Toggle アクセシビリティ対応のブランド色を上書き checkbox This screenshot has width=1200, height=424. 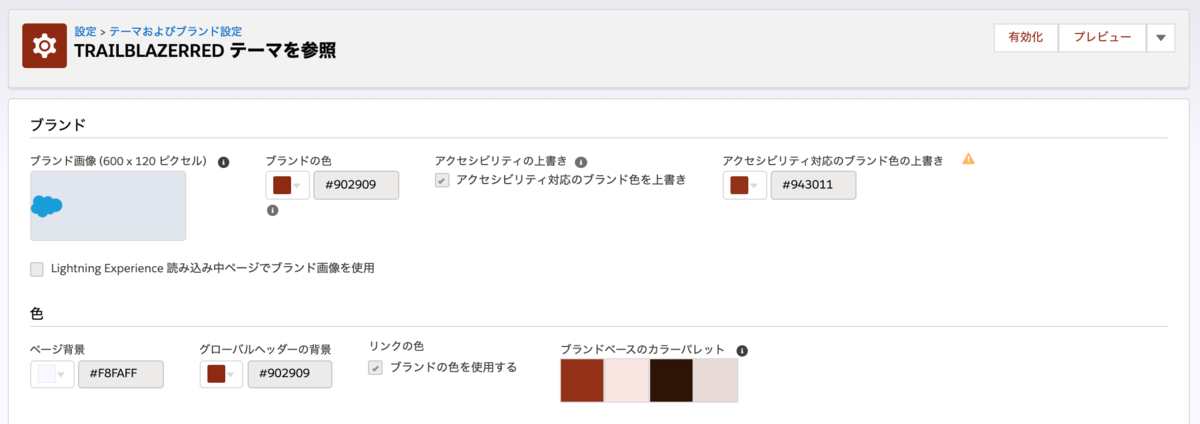click(x=442, y=180)
